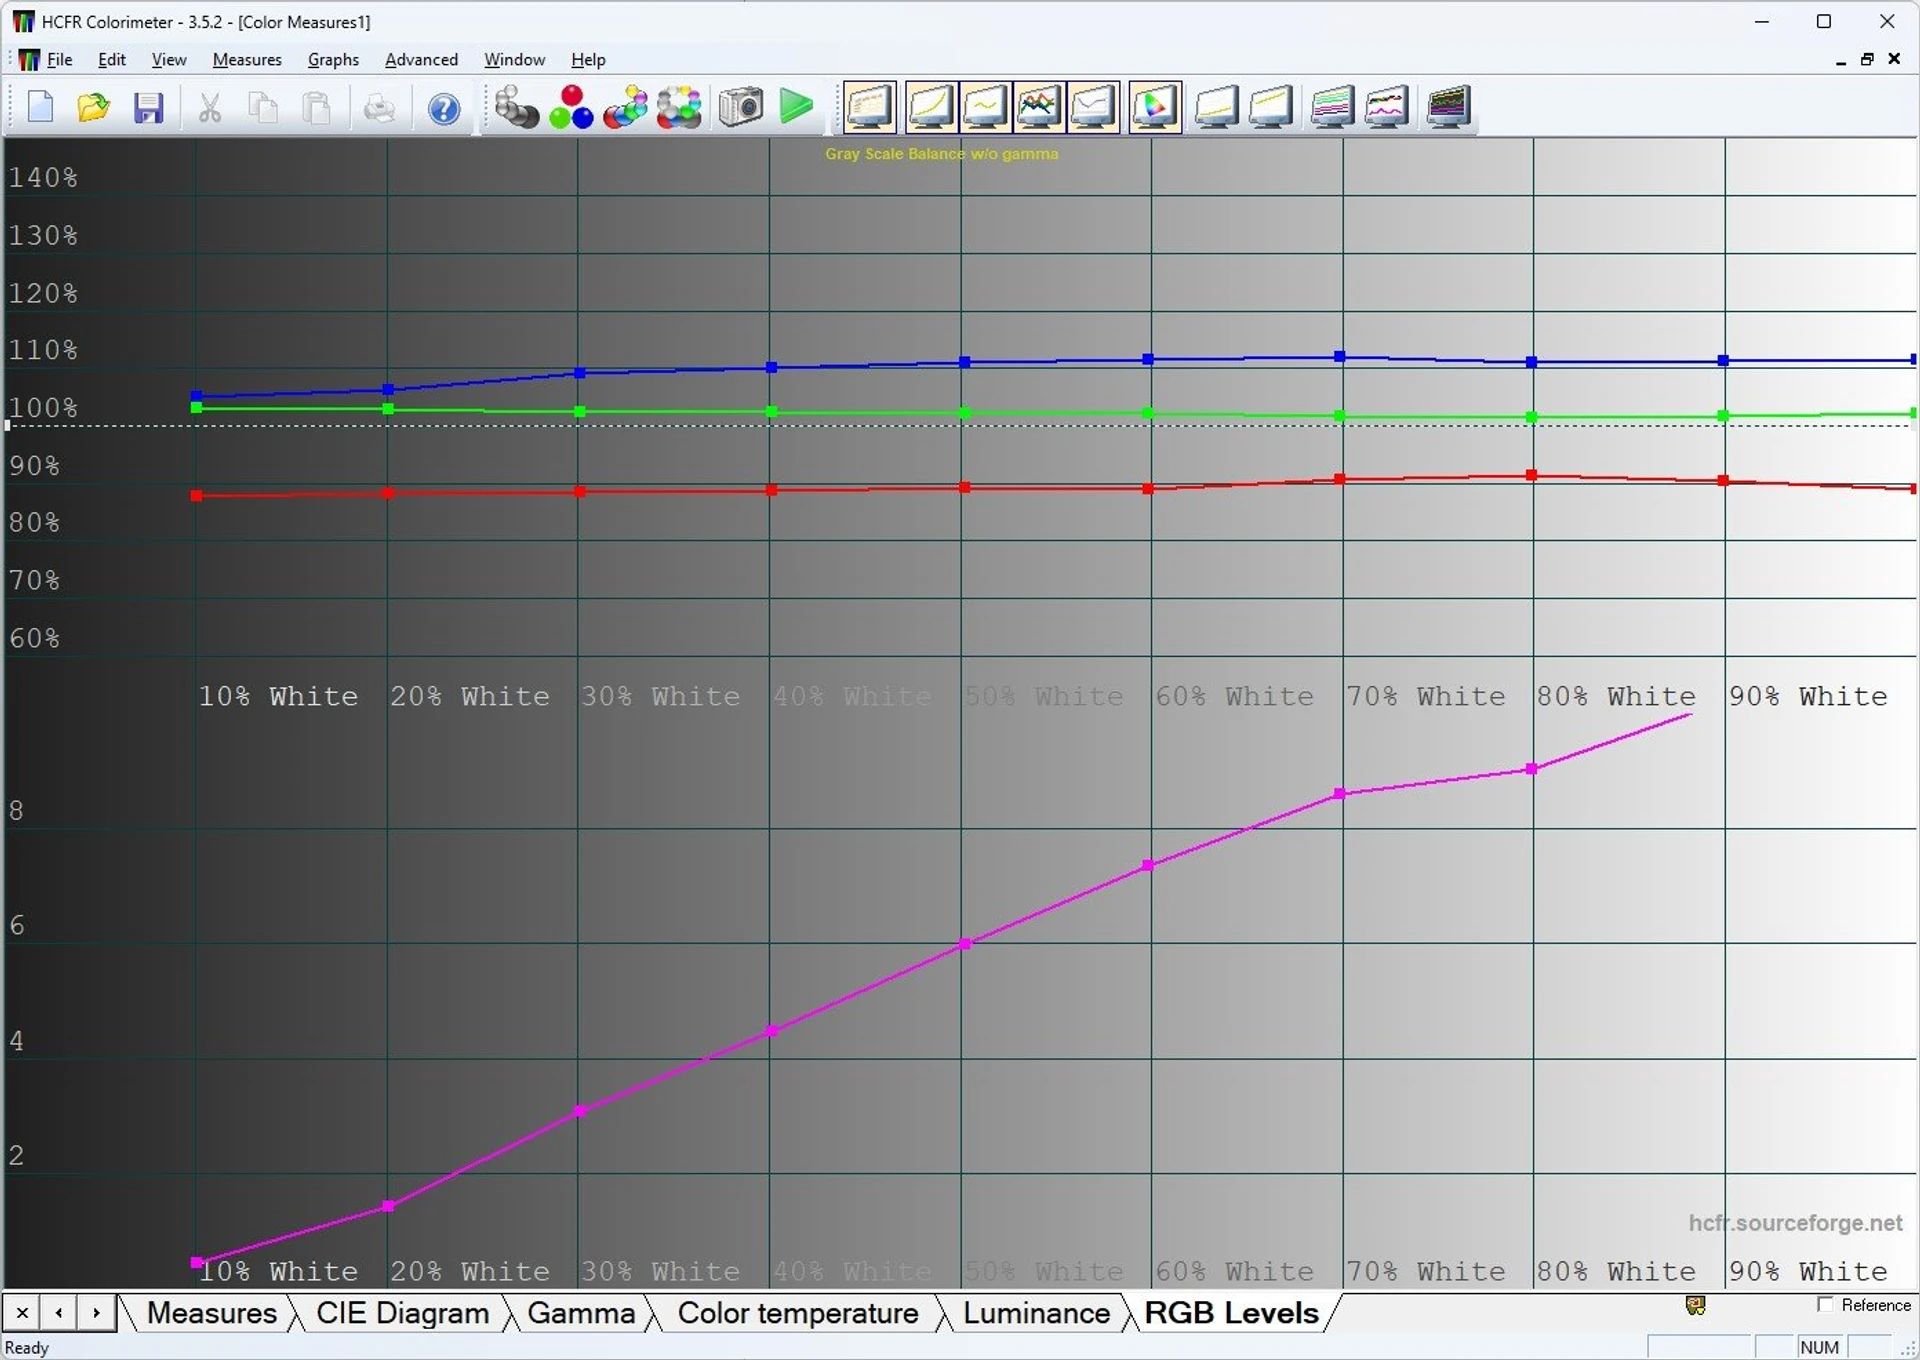The image size is (1920, 1360).
Task: Click the red data point at 80% White
Action: pyautogui.click(x=1531, y=475)
